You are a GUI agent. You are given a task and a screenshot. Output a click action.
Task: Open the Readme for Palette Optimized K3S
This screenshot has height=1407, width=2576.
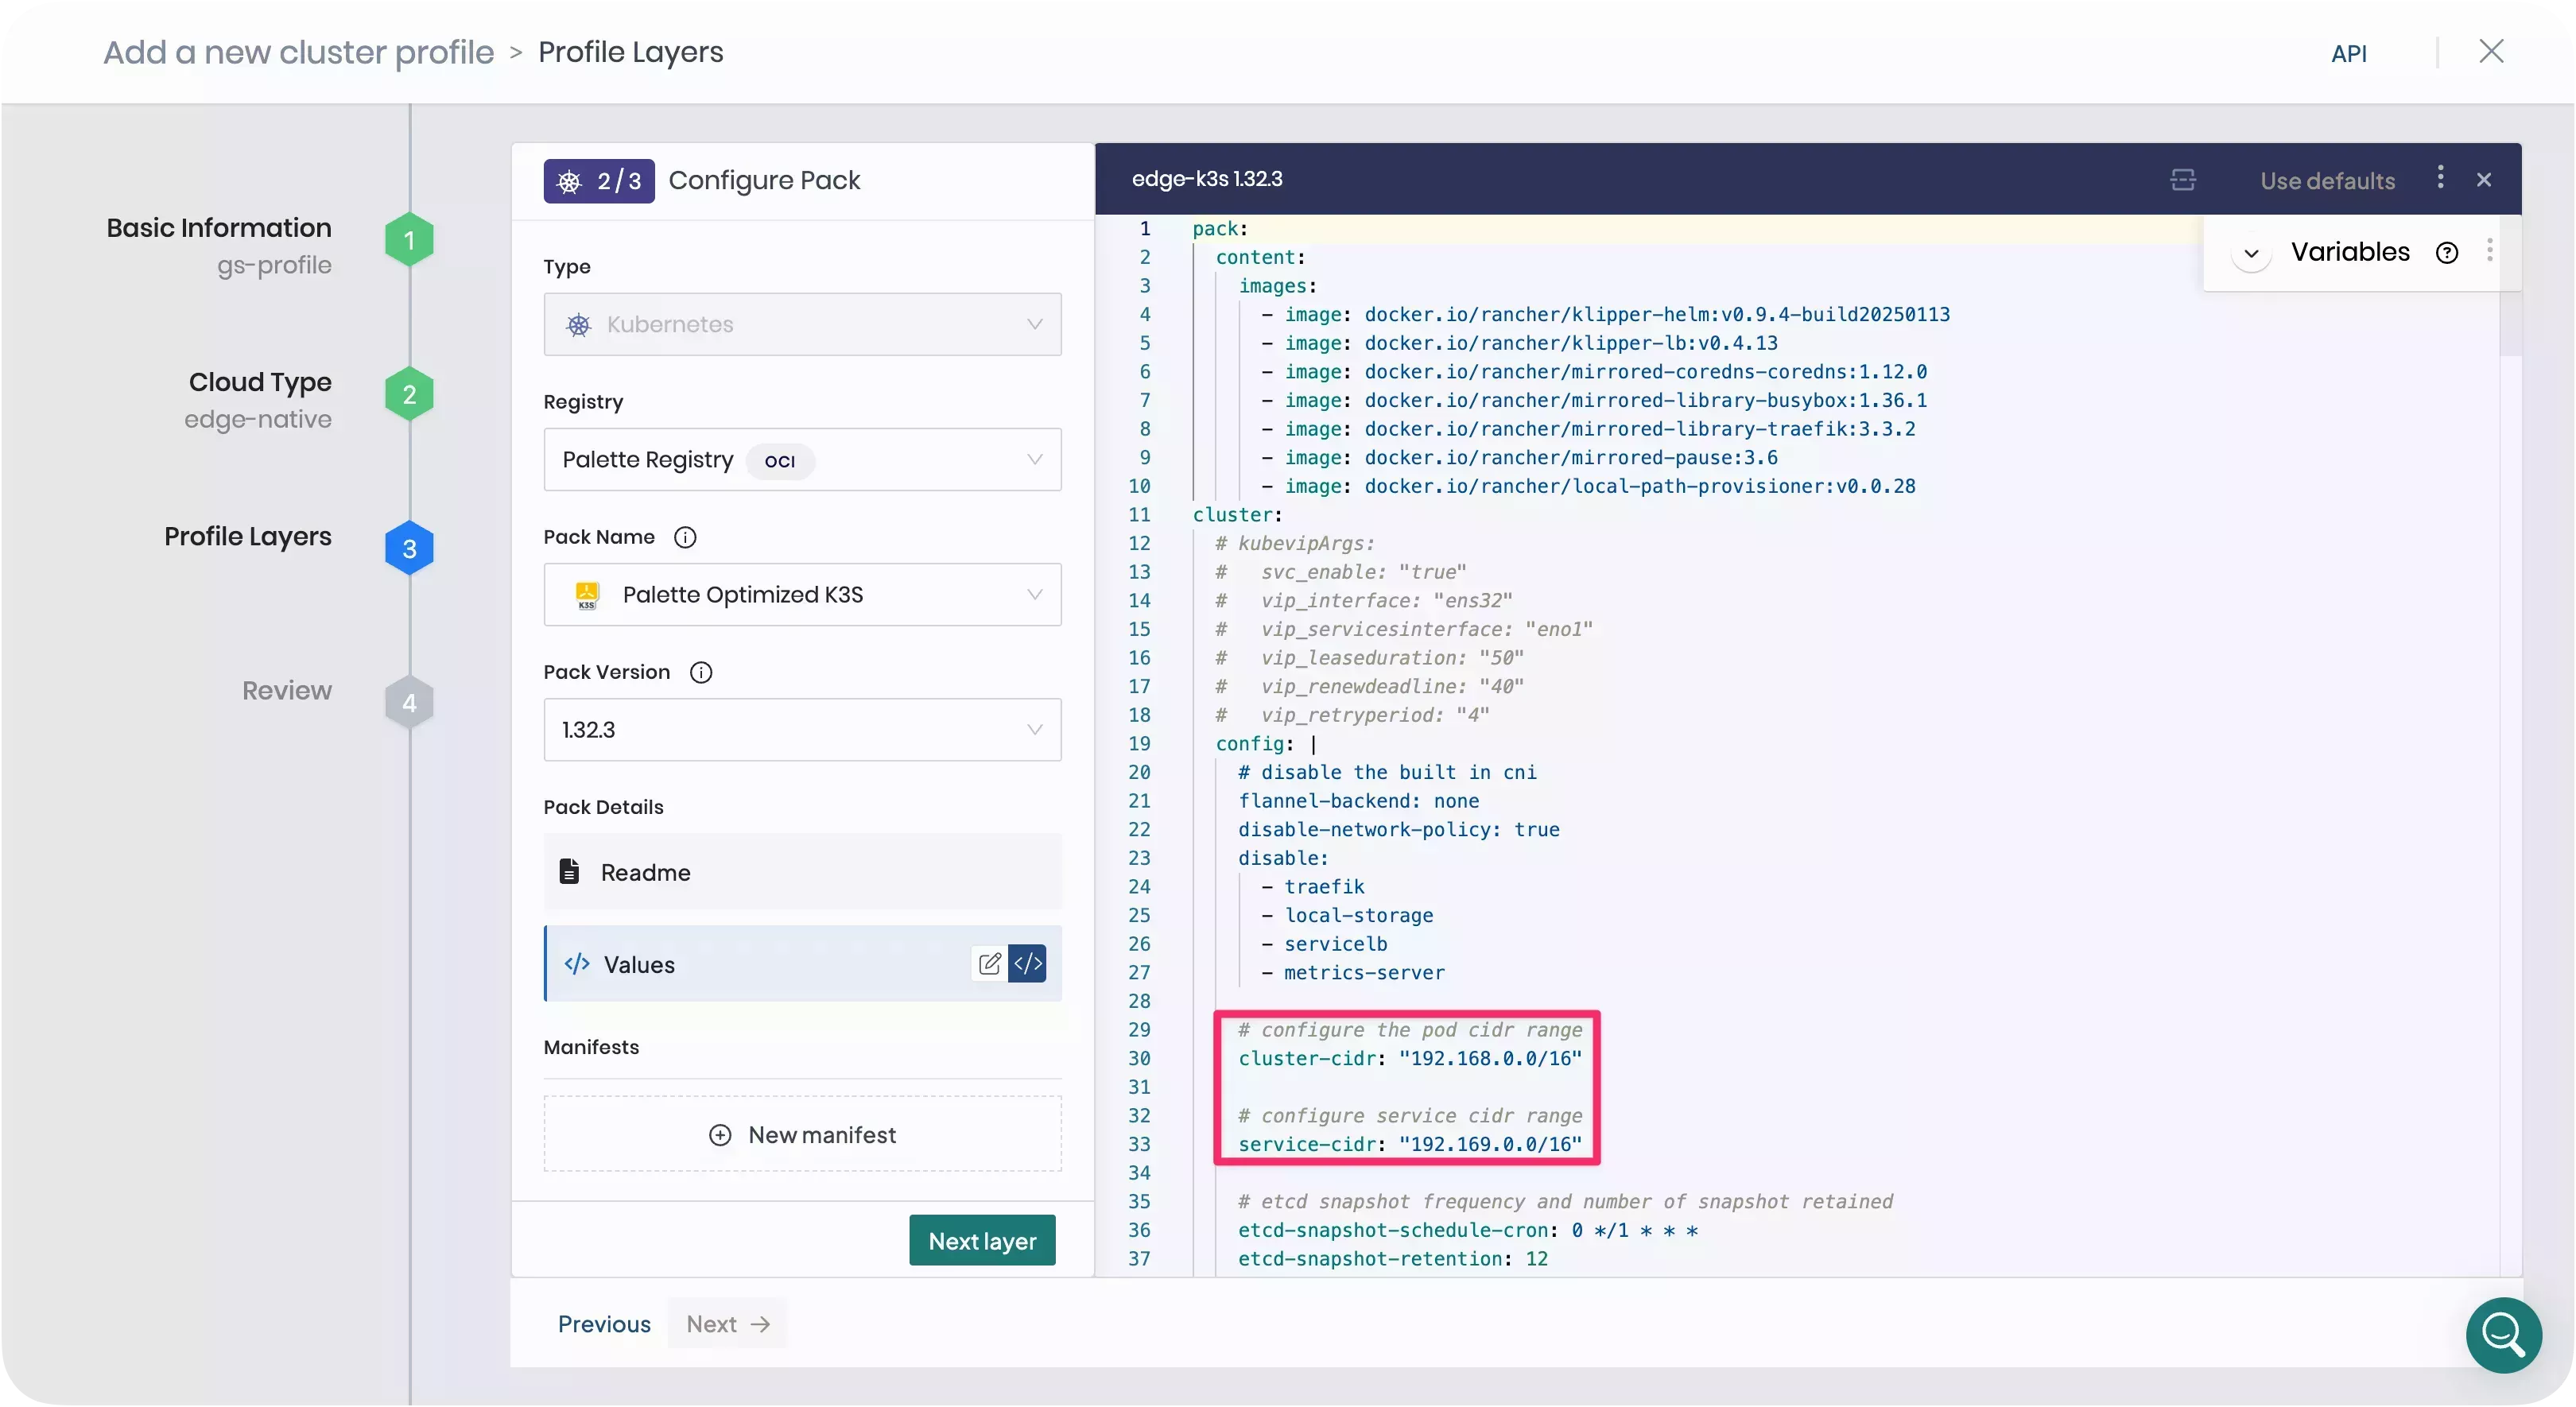click(x=643, y=871)
